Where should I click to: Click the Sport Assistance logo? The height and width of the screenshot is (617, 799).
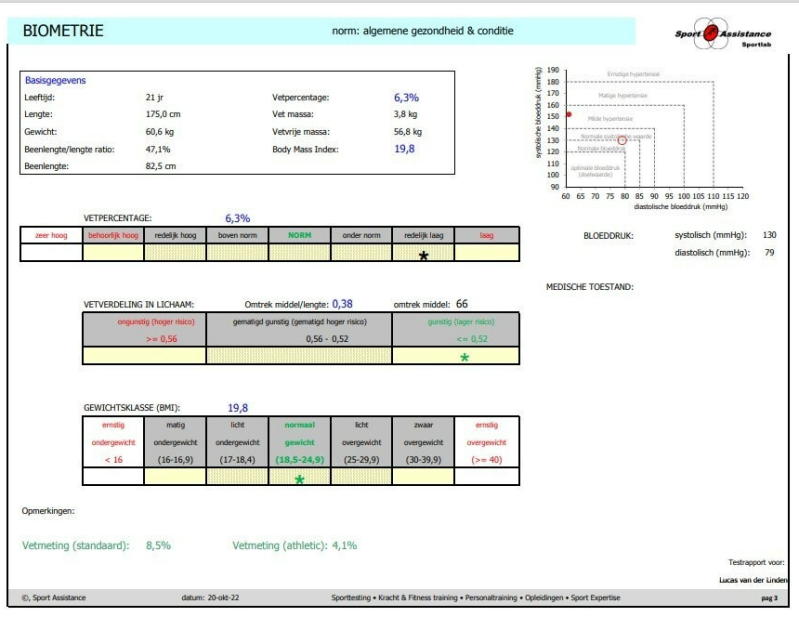723,34
